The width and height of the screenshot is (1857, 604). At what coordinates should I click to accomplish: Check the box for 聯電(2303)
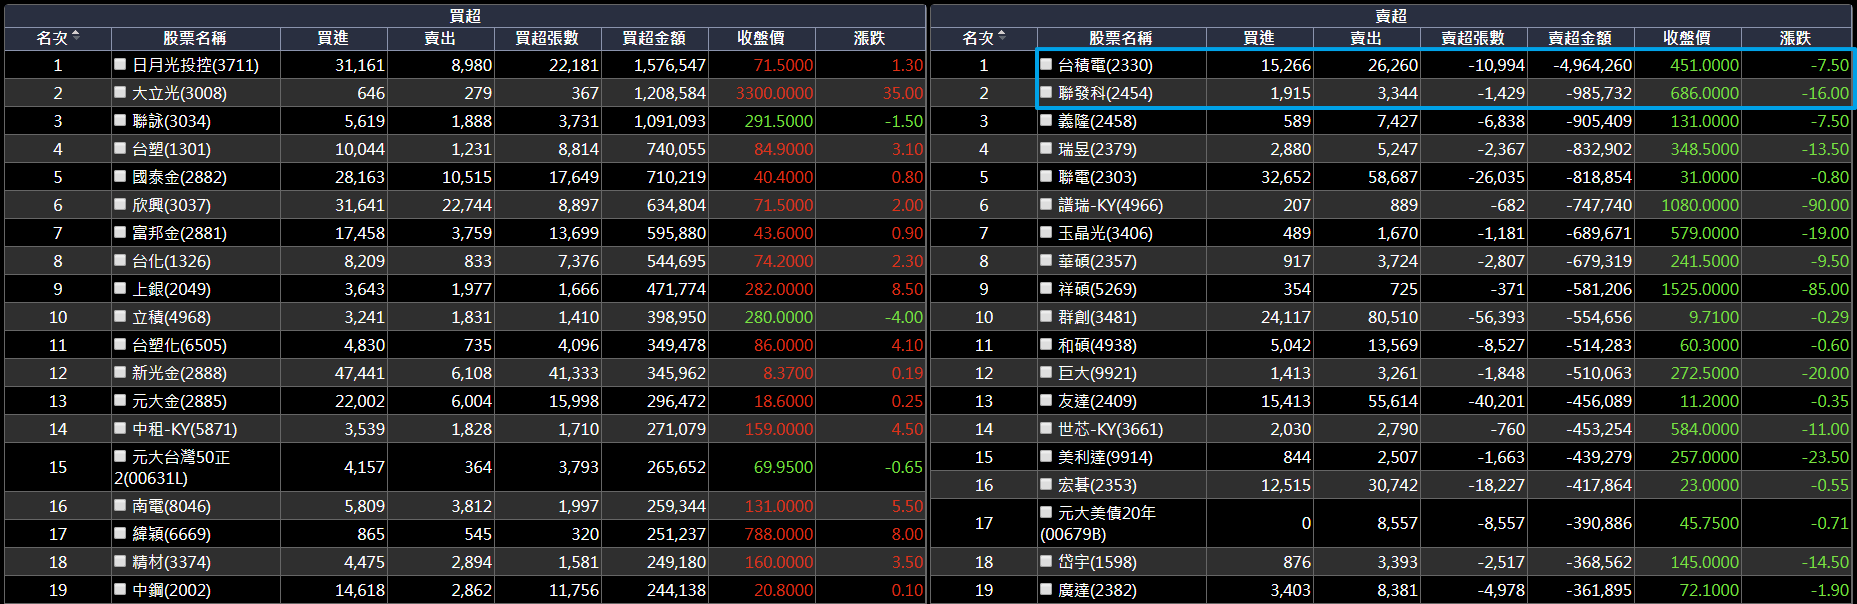pyautogui.click(x=1046, y=176)
